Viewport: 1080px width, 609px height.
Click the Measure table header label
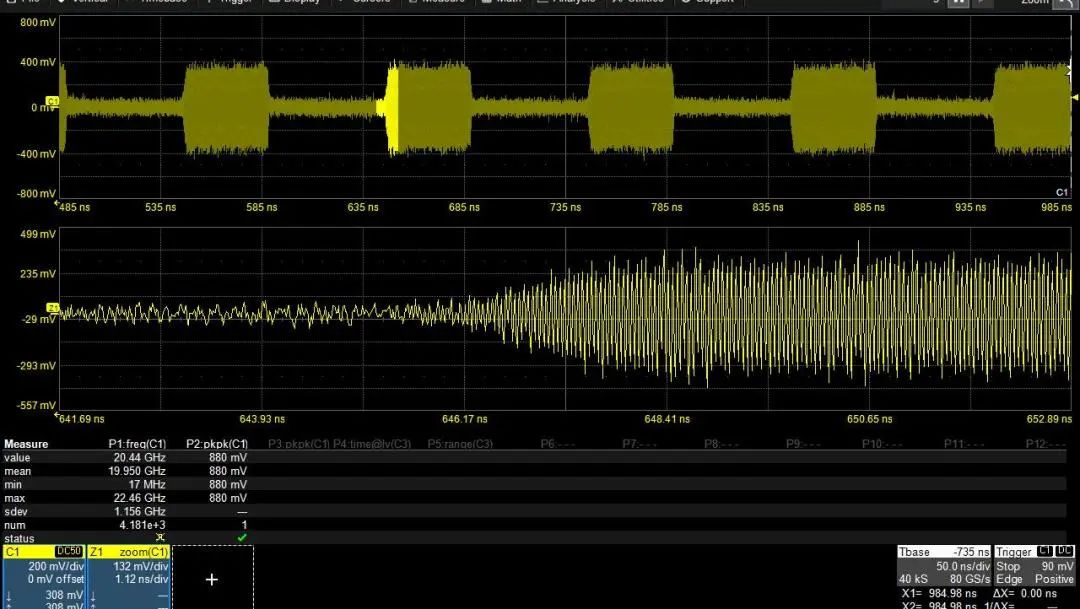[x=26, y=444]
